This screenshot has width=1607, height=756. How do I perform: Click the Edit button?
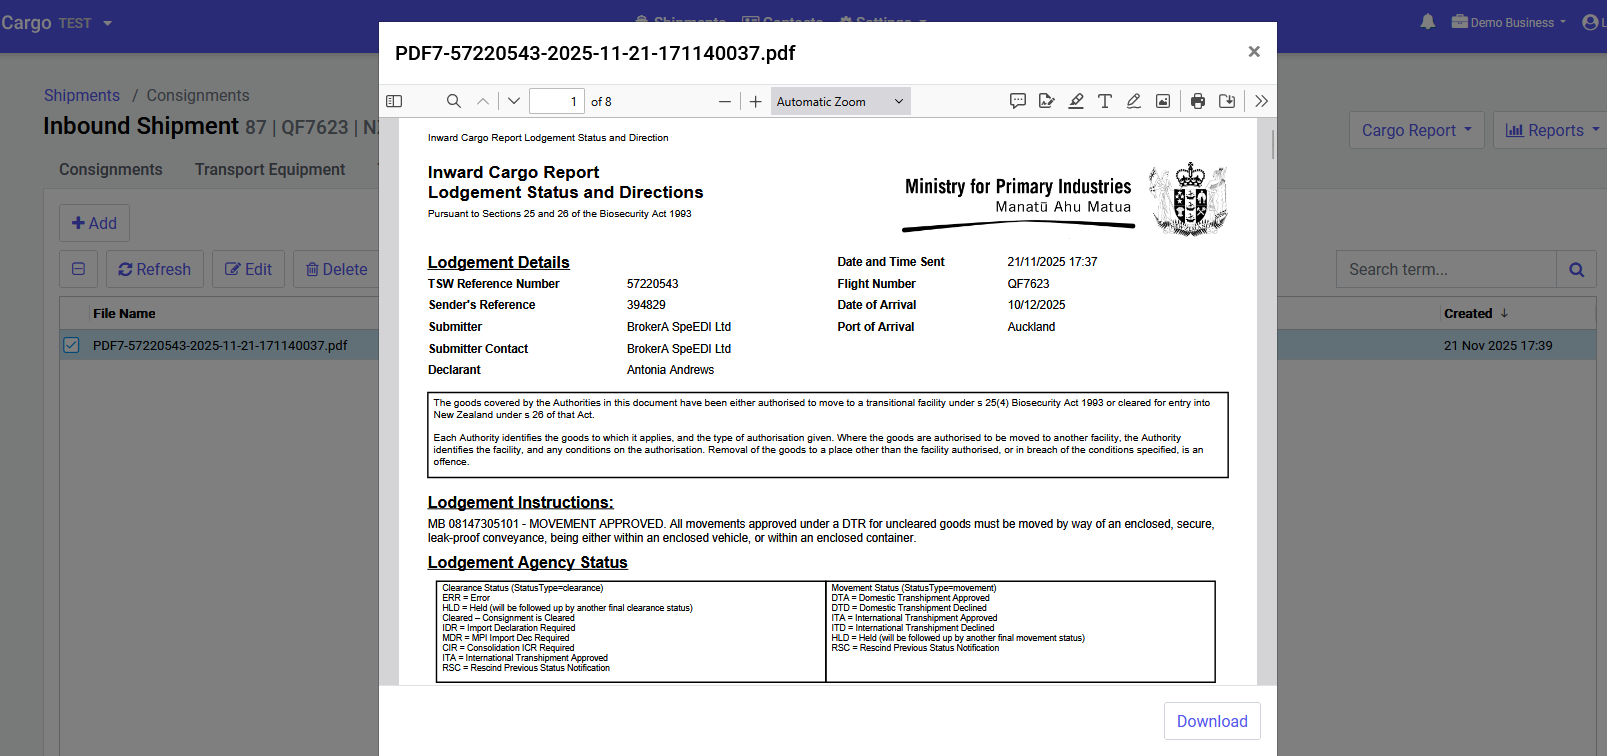248,269
